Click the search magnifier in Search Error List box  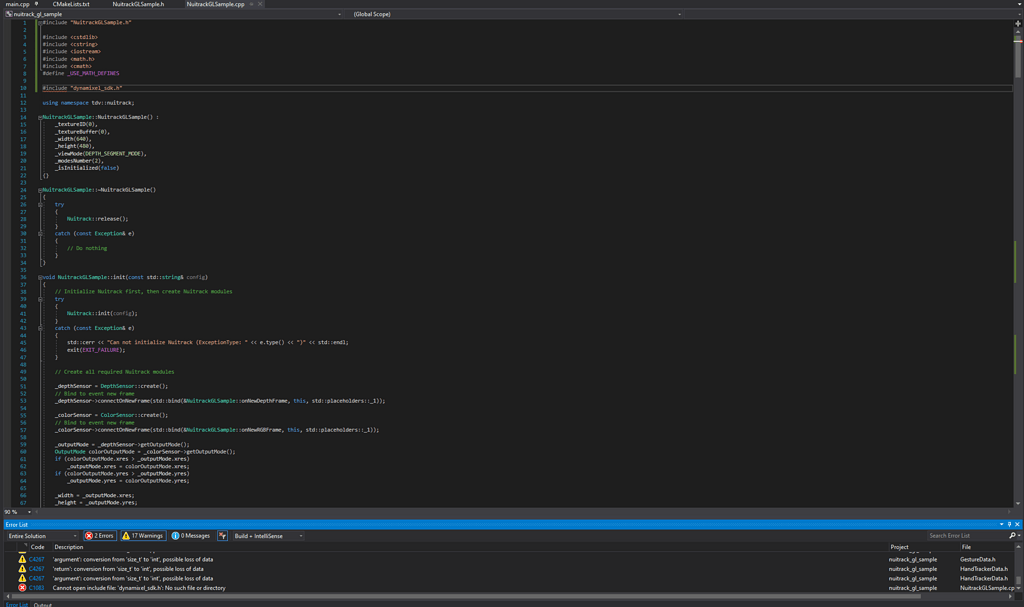tap(1012, 535)
